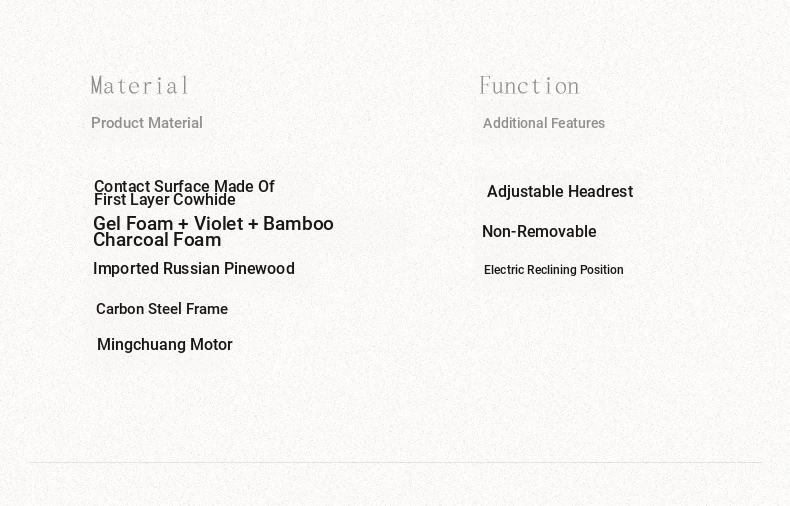This screenshot has height=506, width=790.
Task: Select the 'Gel Foam + Violet + Bamboo' line
Action: click(213, 223)
